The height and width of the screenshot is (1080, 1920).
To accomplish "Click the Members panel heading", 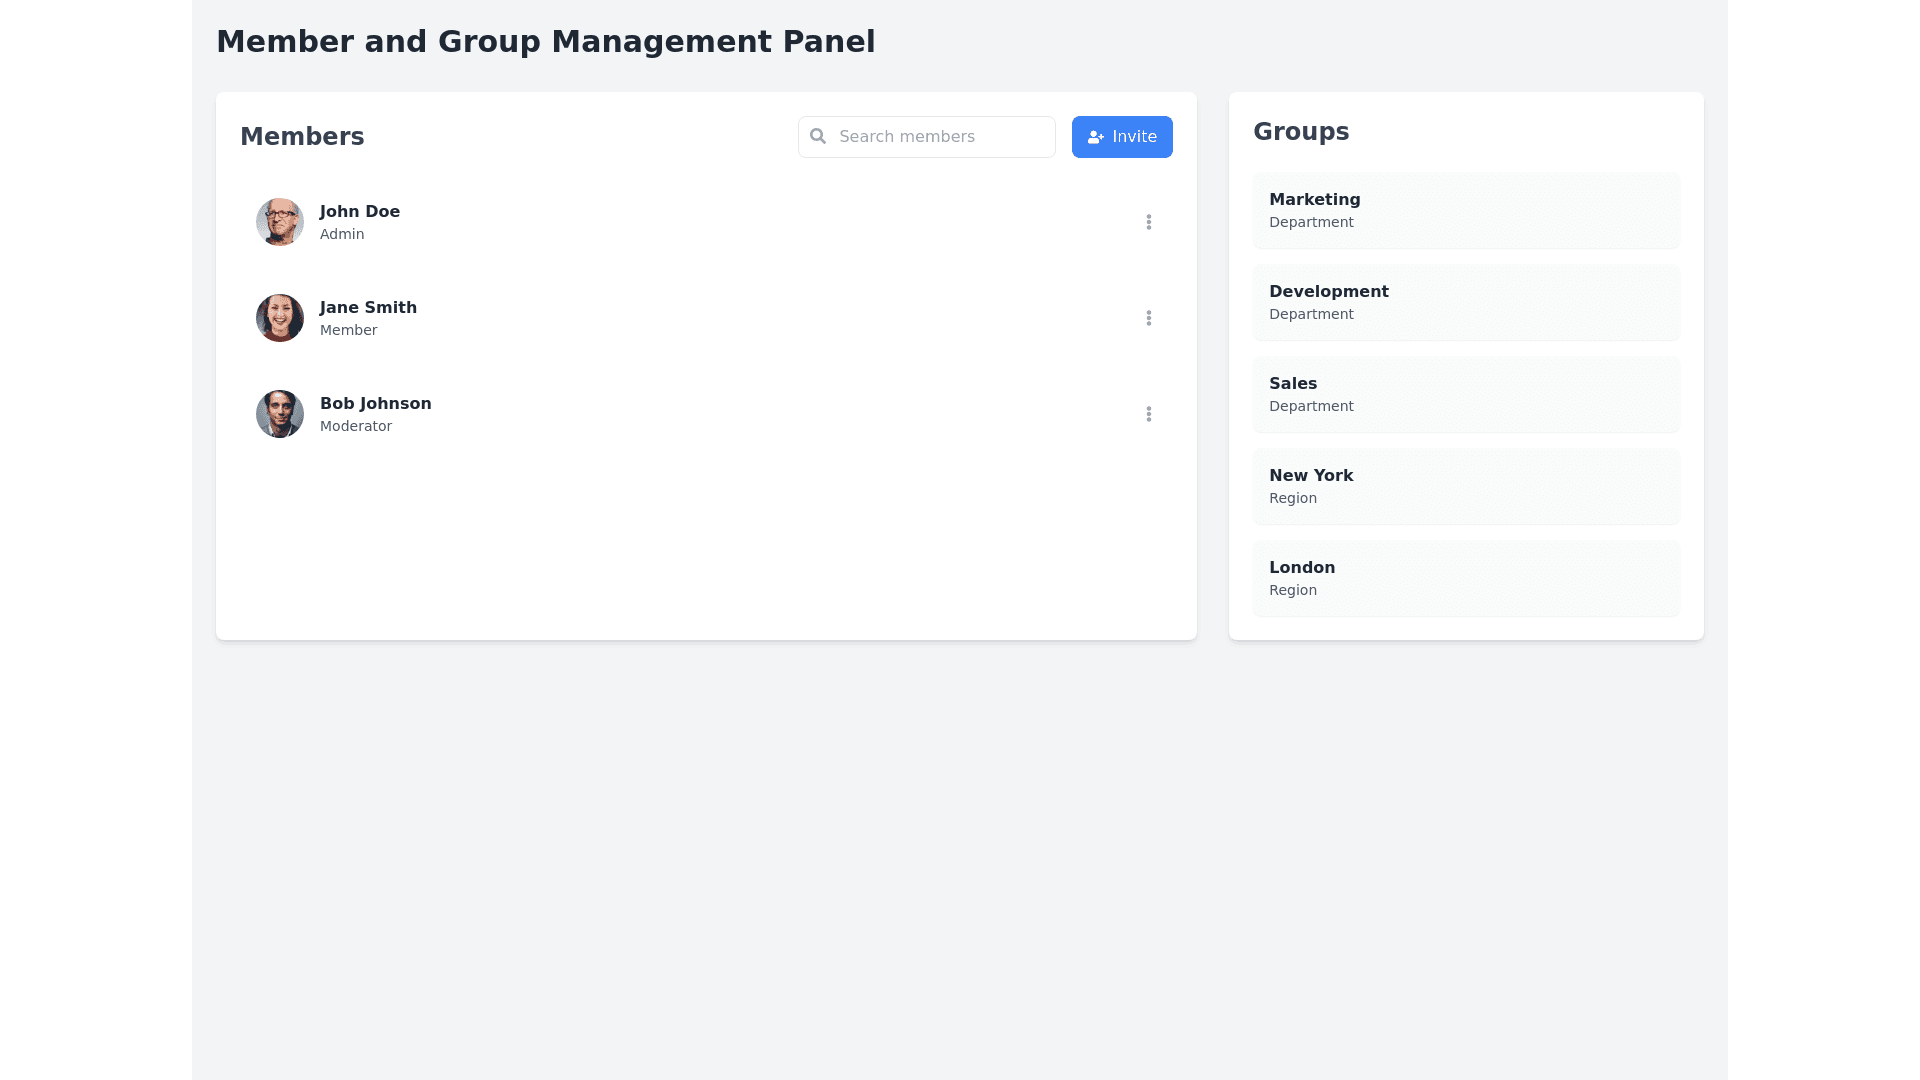I will point(302,137).
